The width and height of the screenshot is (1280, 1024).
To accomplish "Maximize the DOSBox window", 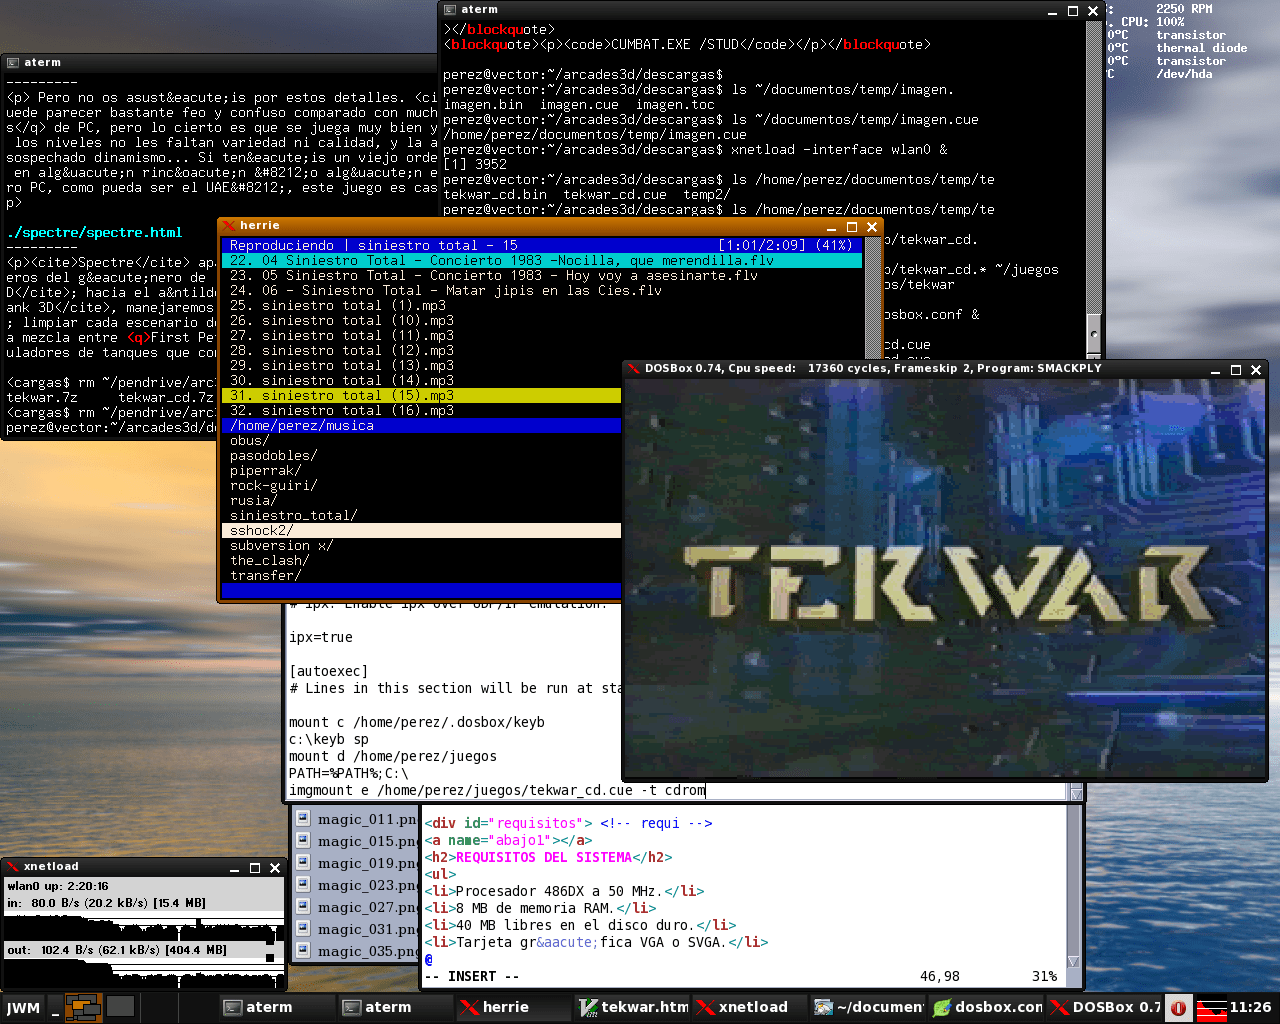I will [x=1236, y=370].
